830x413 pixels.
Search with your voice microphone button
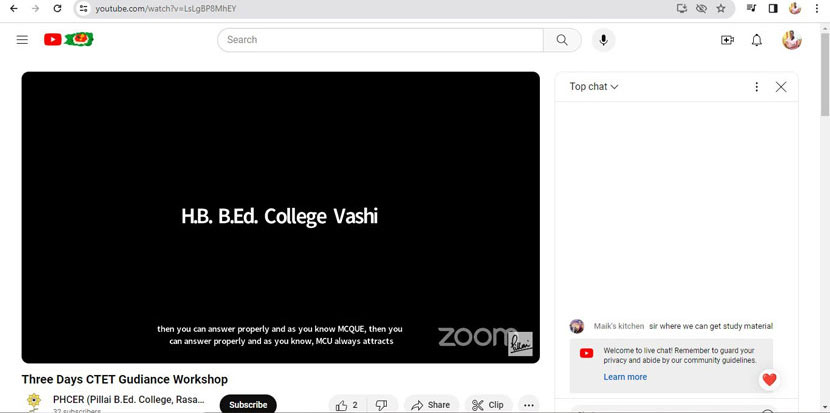603,40
